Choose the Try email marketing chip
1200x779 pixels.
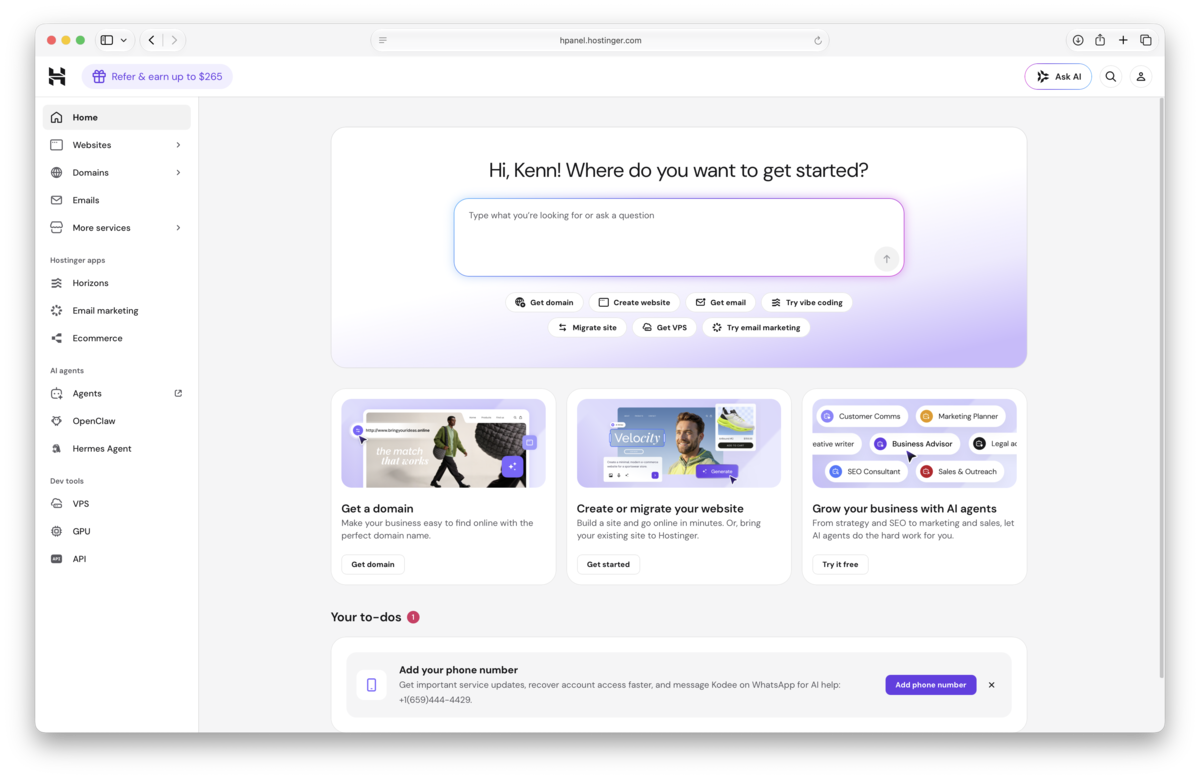click(x=757, y=327)
